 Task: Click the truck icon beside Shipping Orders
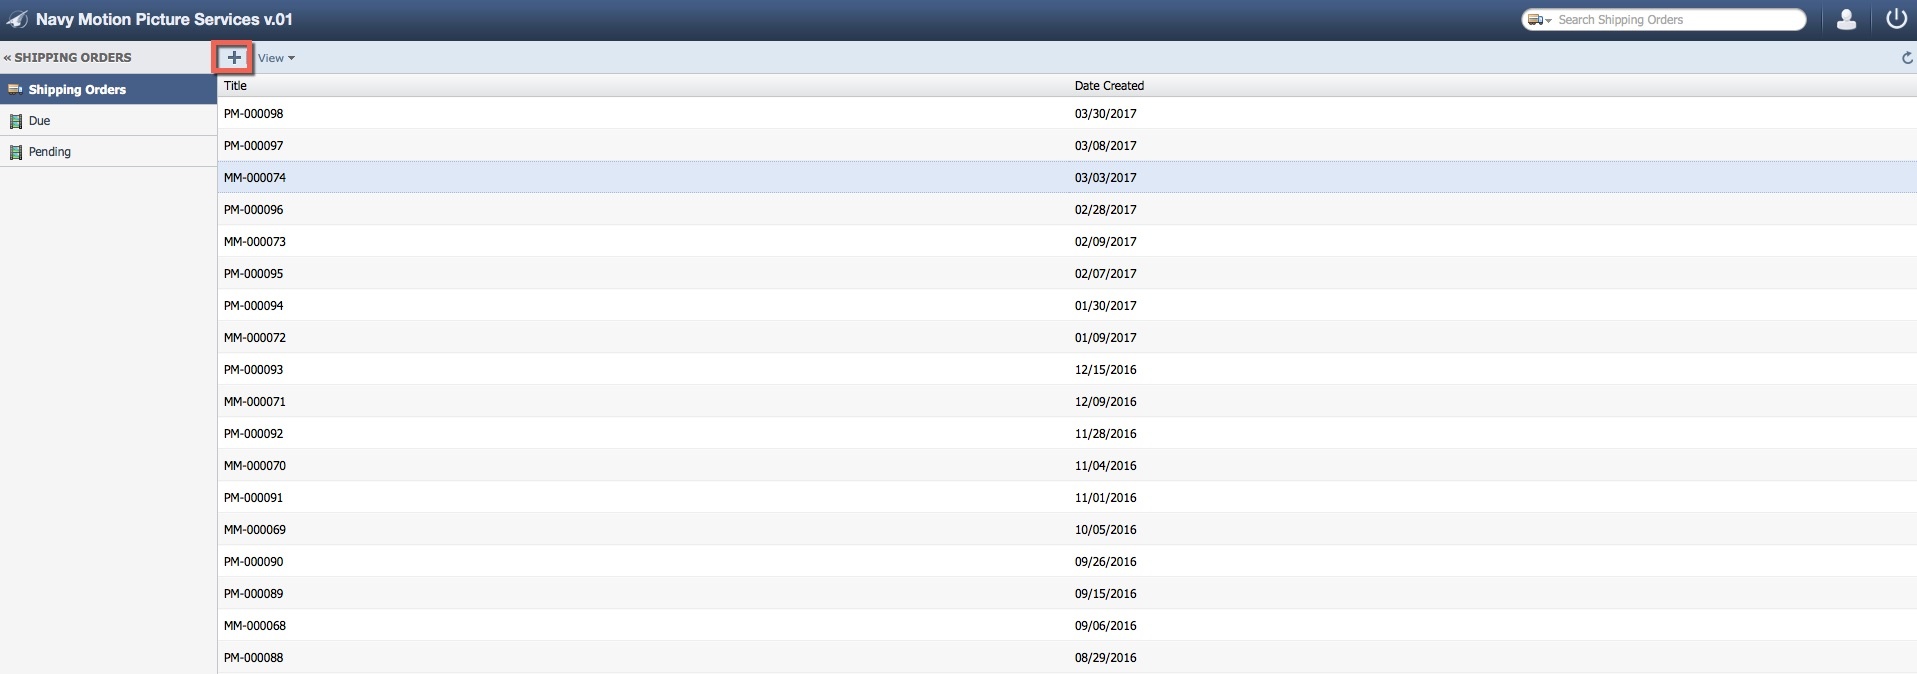(x=14, y=90)
